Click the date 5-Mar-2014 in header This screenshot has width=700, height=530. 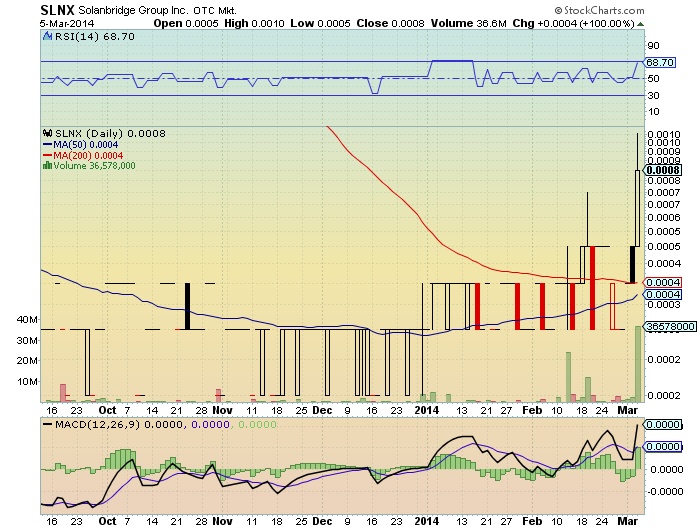pos(67,24)
